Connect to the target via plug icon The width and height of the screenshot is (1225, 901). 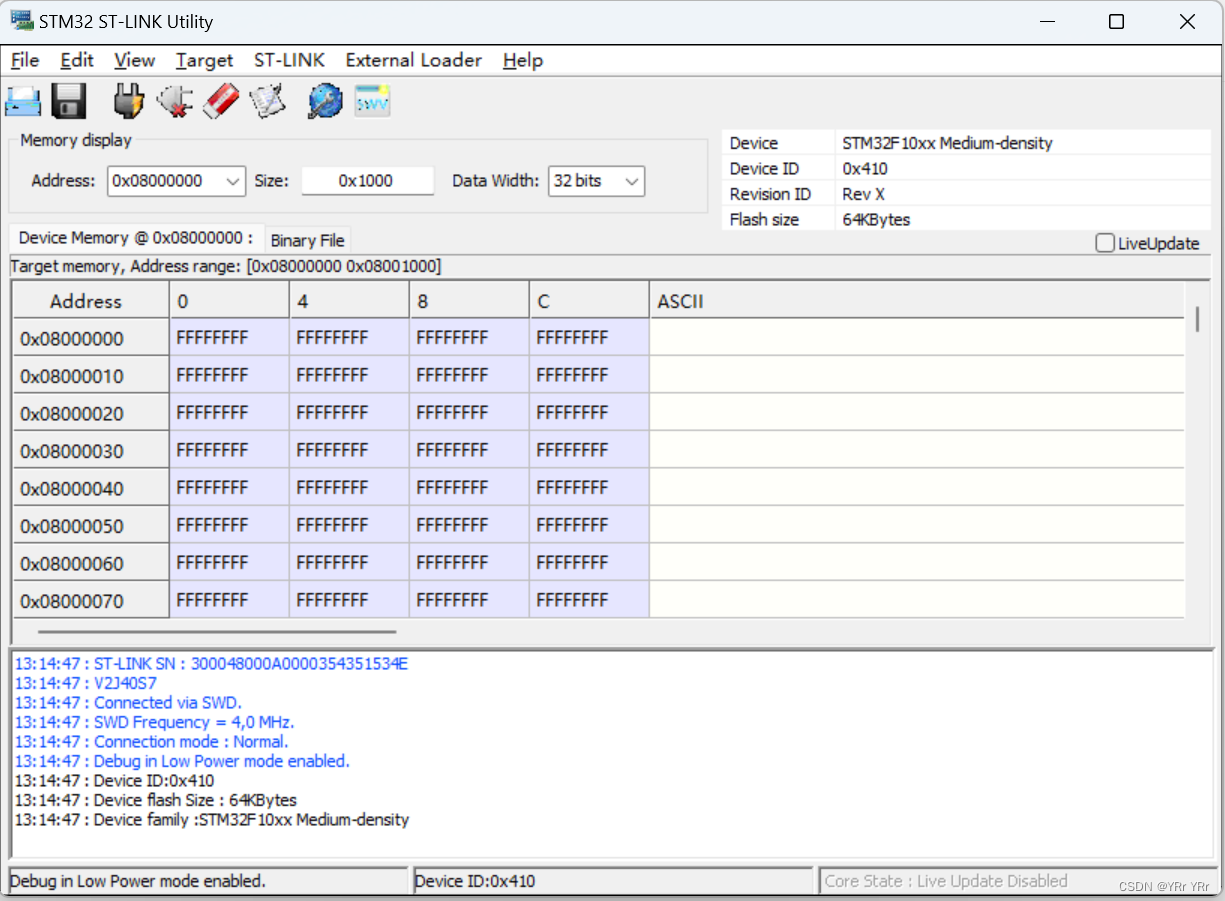129,101
